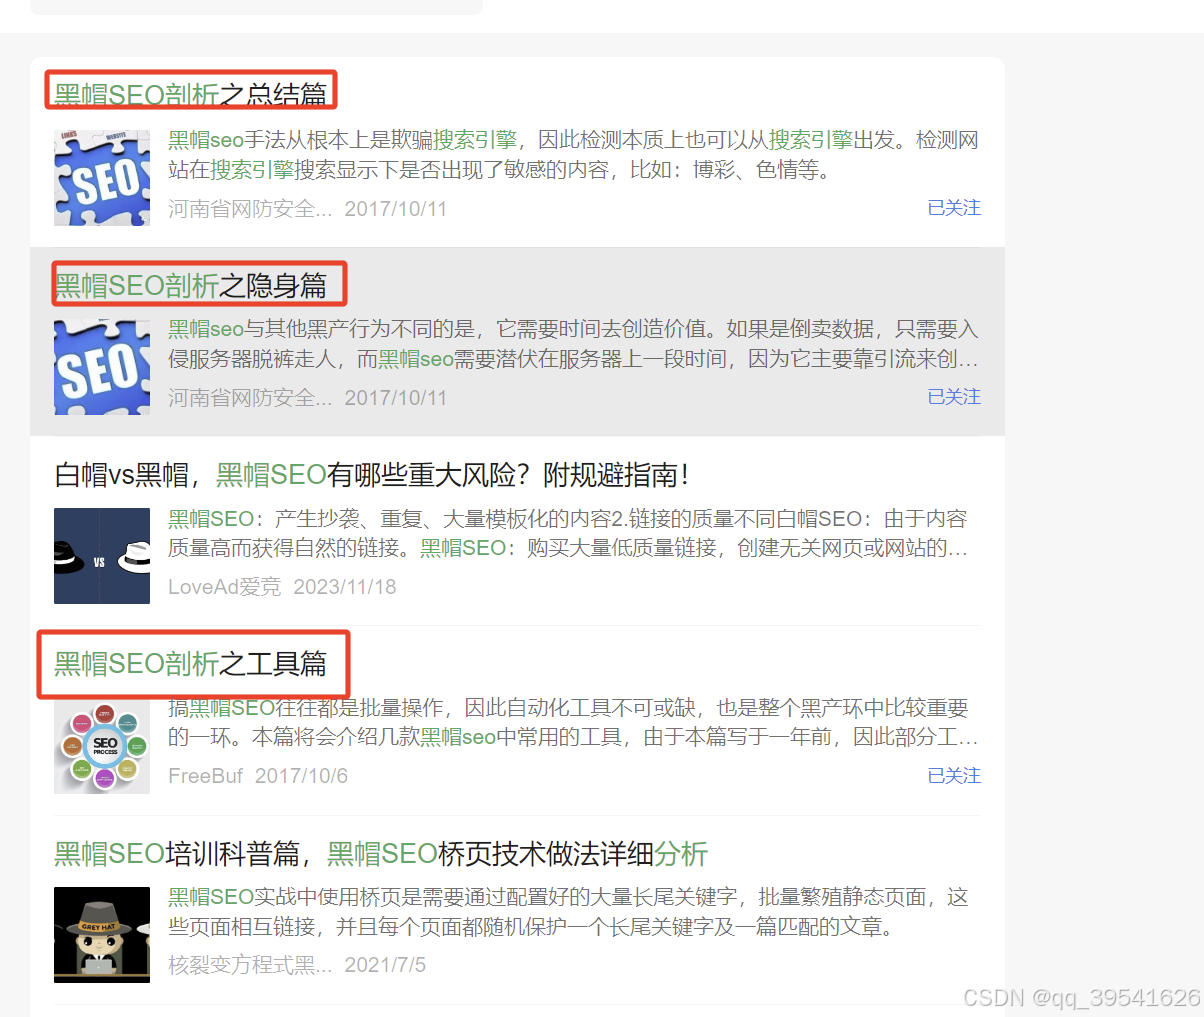The image size is (1204, 1017).
Task: Open article 黑帽SEO剖析之工具篇
Action: [190, 663]
